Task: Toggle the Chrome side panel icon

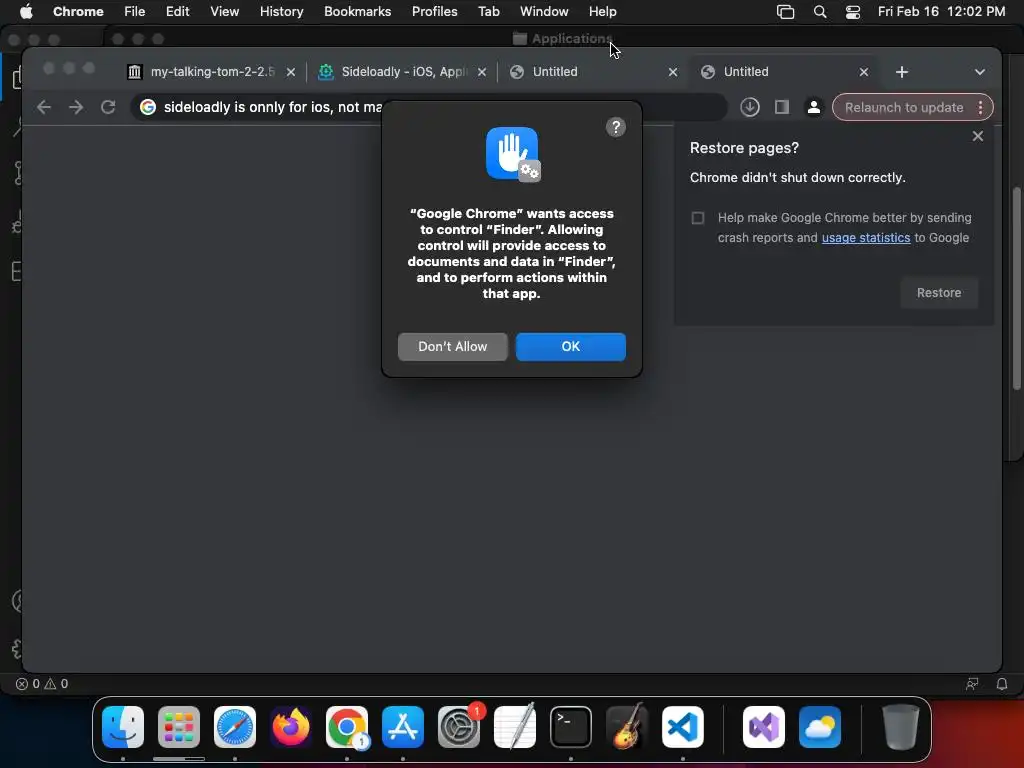Action: pos(782,107)
